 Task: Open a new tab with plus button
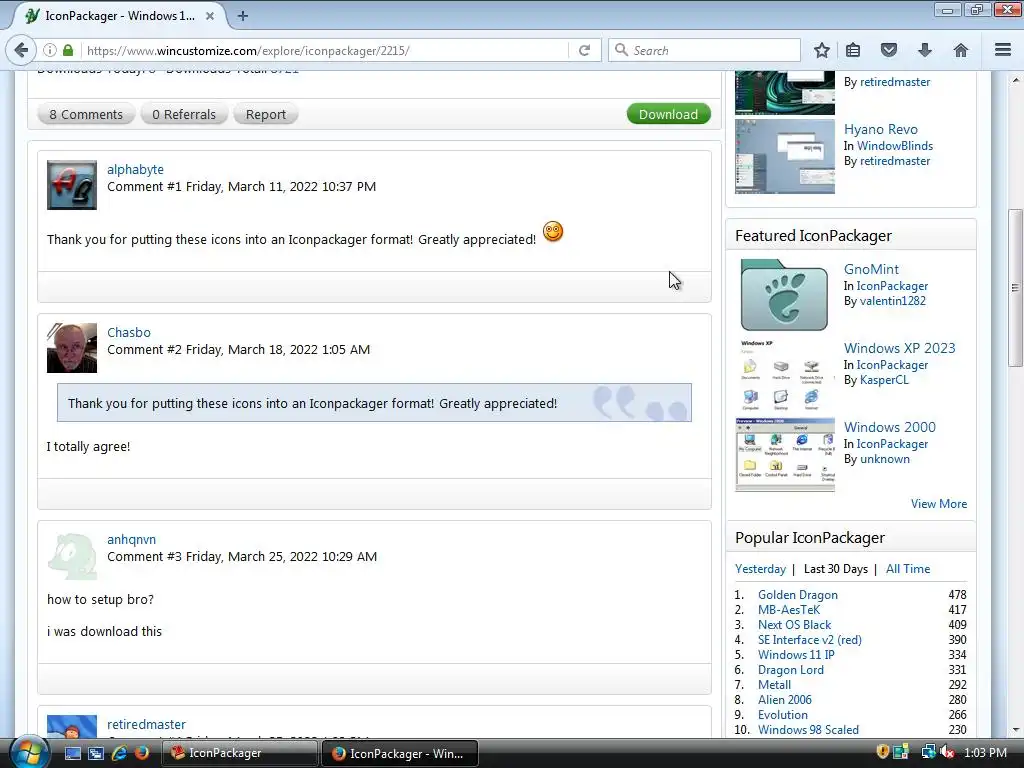[242, 16]
